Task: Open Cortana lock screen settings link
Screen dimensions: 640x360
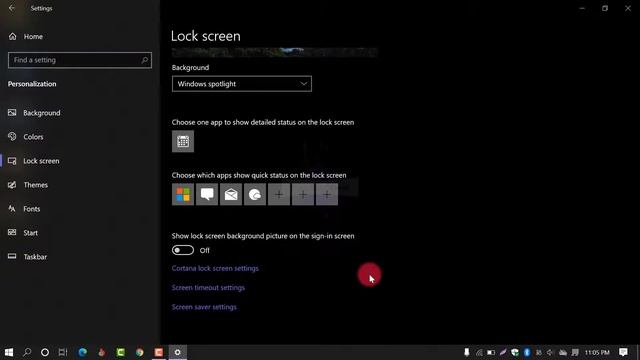Action: coord(215,268)
